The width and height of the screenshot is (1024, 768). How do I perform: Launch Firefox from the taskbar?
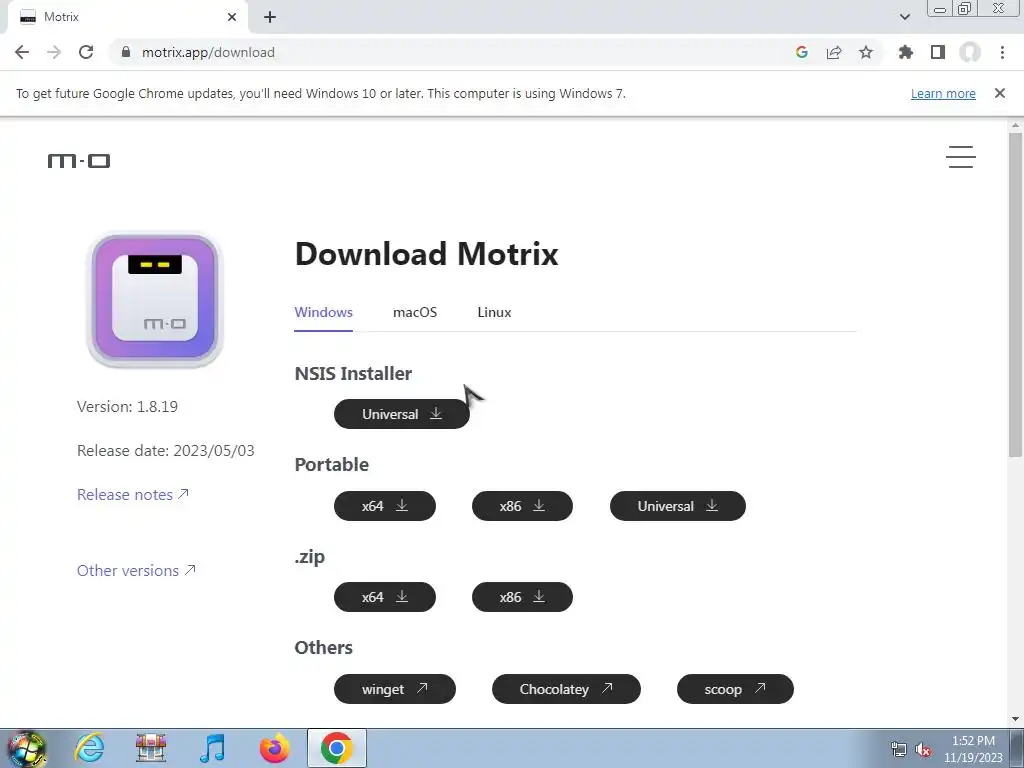point(274,748)
